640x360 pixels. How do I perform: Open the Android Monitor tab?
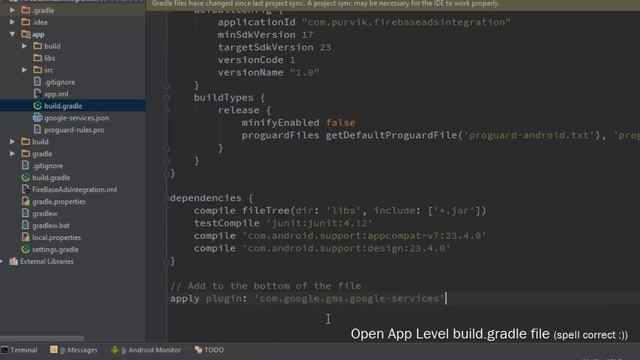coord(146,350)
